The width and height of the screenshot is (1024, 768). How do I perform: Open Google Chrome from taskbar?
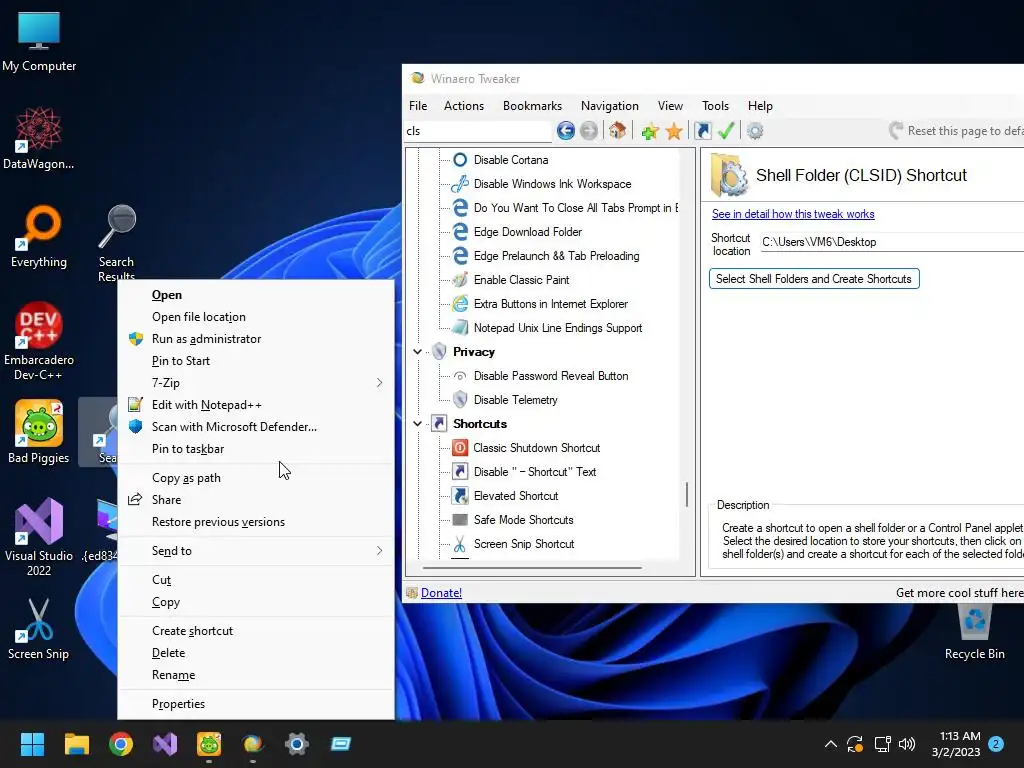121,744
